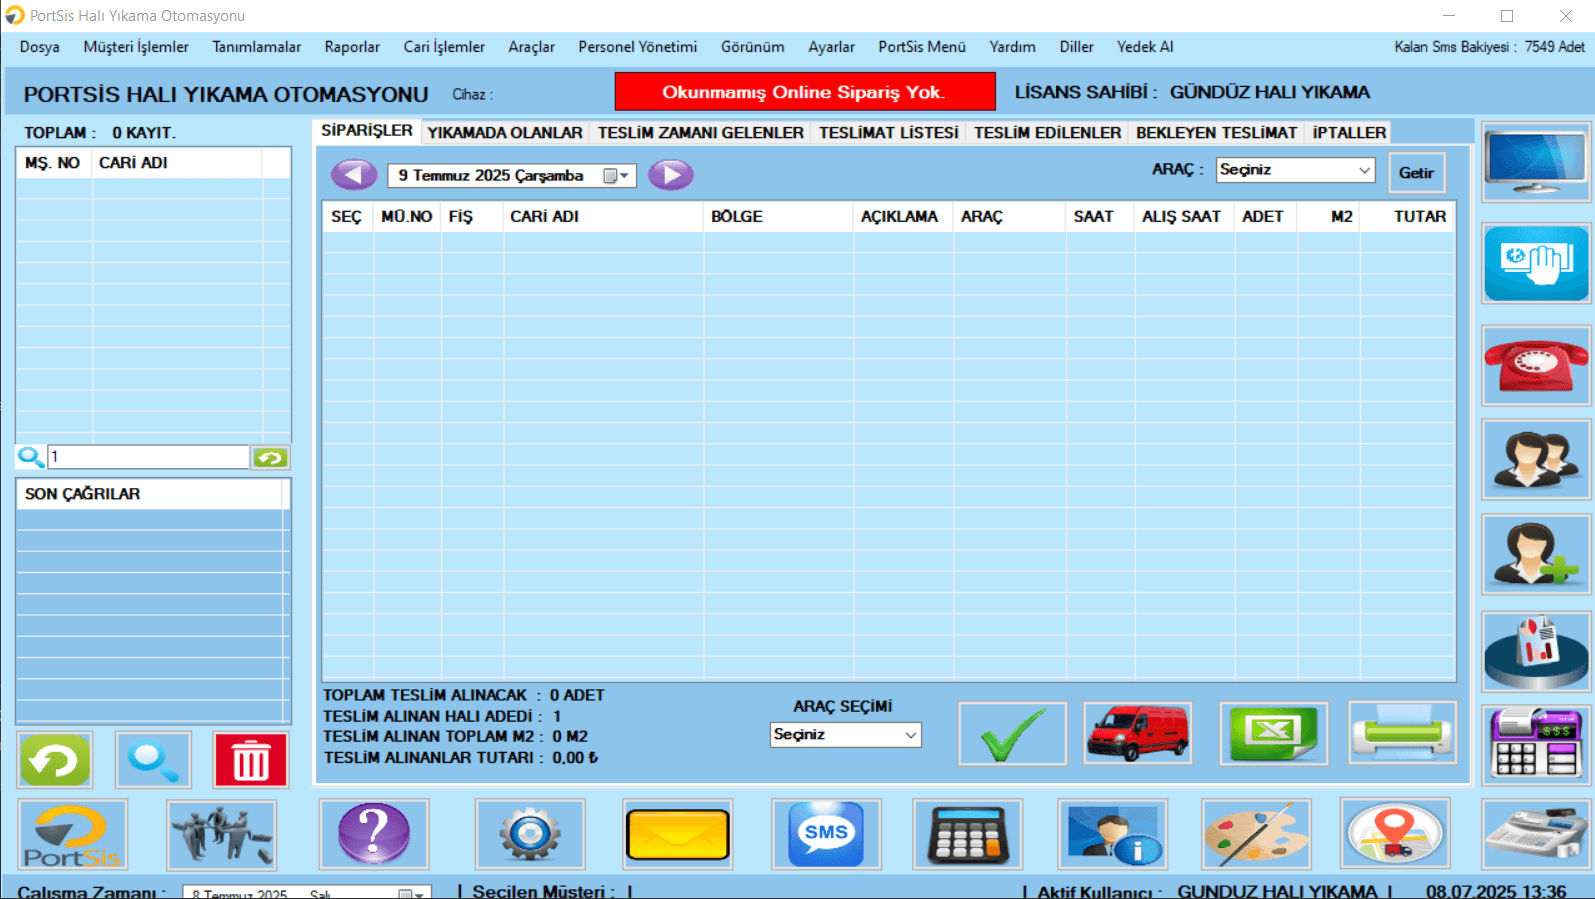The width and height of the screenshot is (1595, 899).
Task: Open the SMS messaging icon
Action: [x=826, y=833]
